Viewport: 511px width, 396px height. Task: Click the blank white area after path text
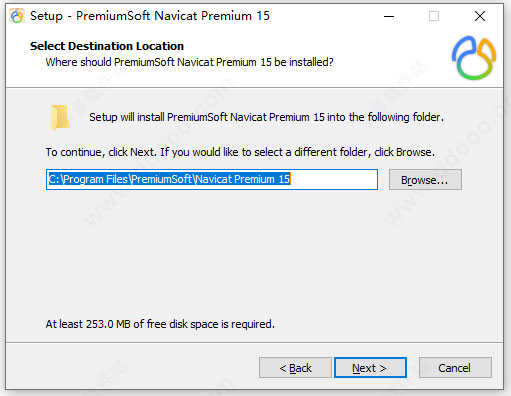tap(333, 179)
